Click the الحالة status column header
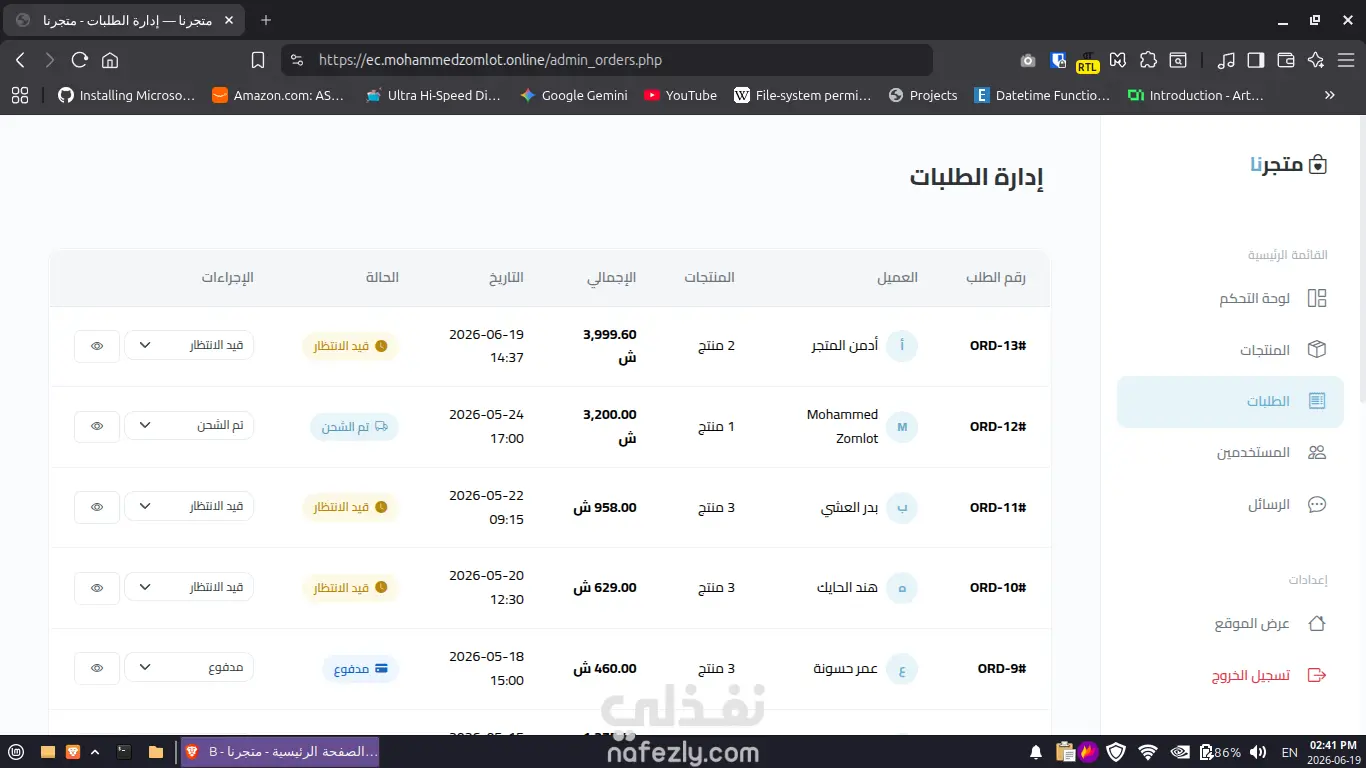This screenshot has height=768, width=1366. coord(383,277)
